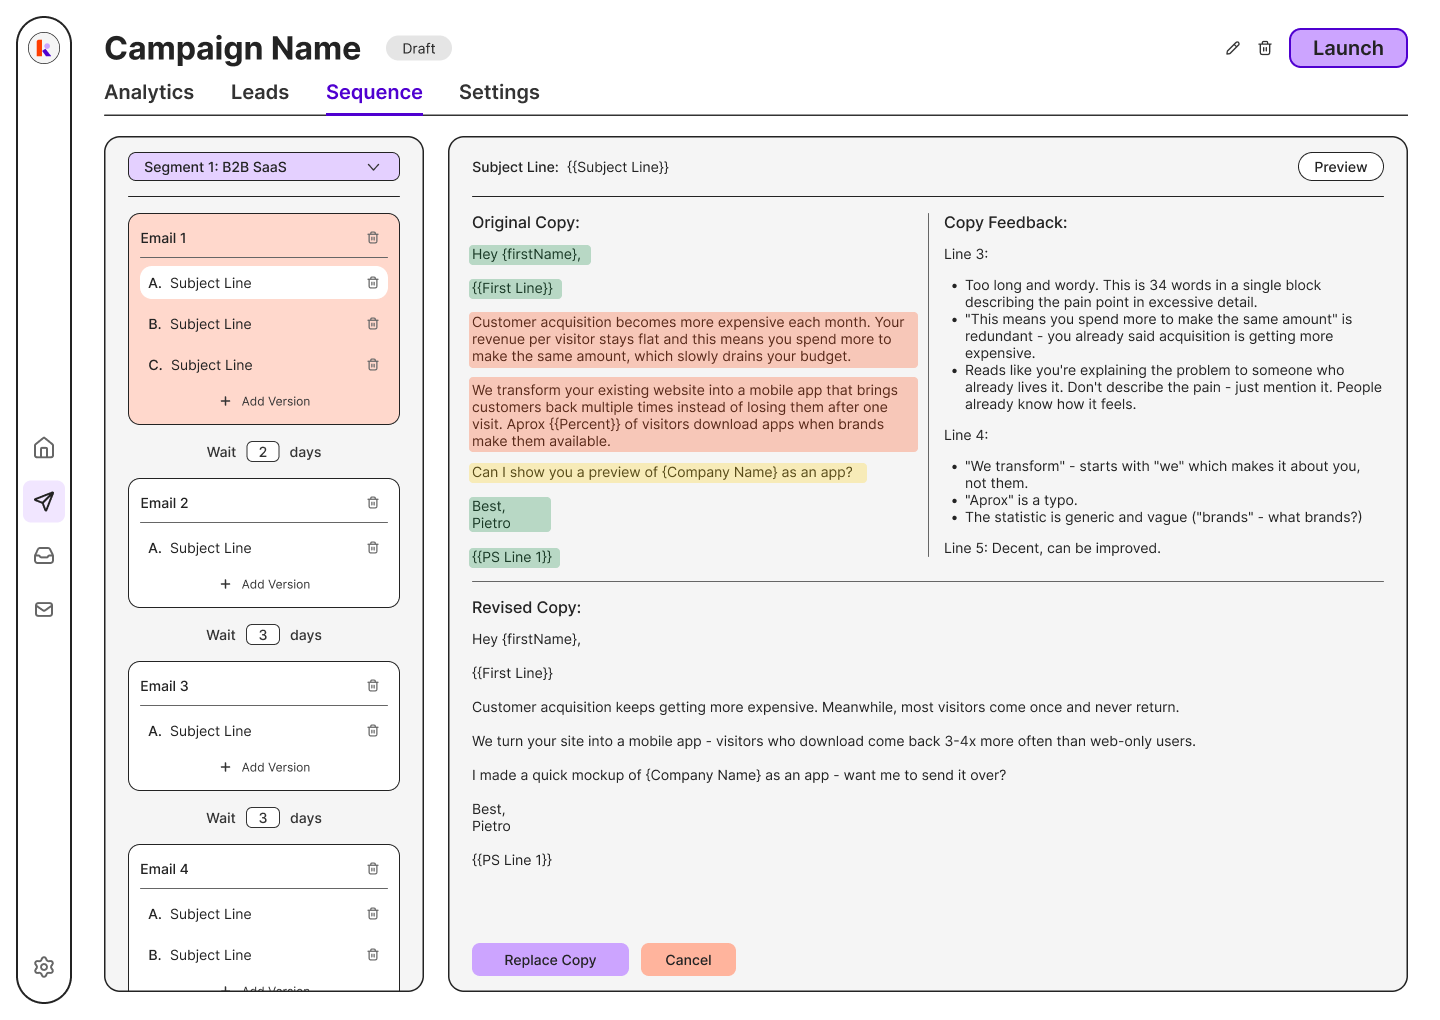This screenshot has width=1440, height=1020.
Task: Click the highlighted {{PS Line 1}} original tag
Action: (x=515, y=558)
